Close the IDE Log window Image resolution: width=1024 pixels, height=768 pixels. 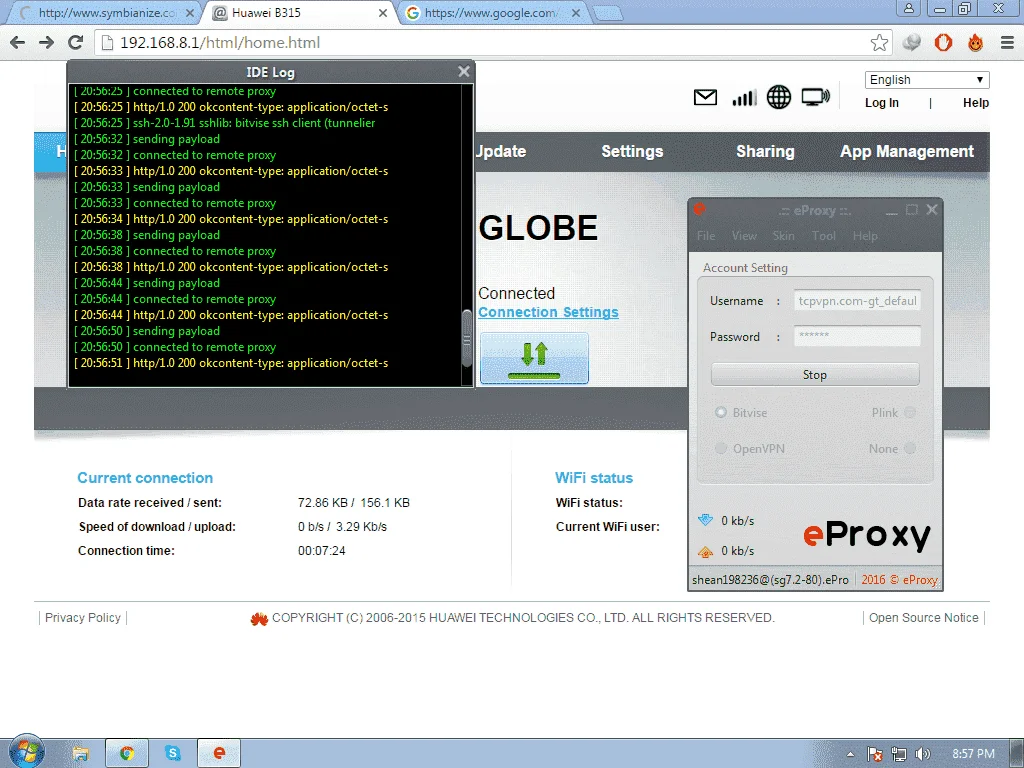point(464,71)
